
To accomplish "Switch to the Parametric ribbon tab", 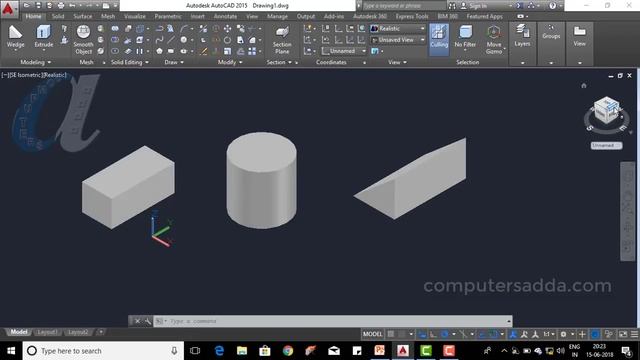I will pos(168,16).
